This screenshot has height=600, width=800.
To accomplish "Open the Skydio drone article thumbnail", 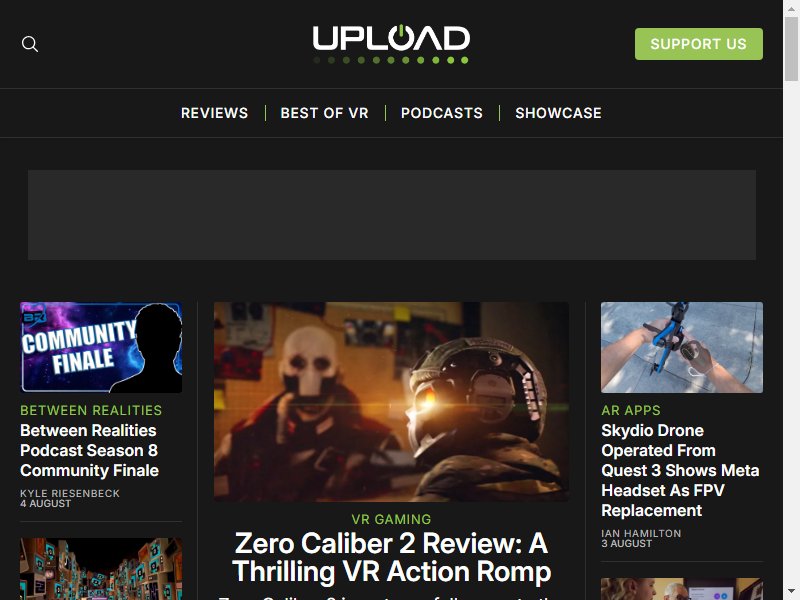I will click(x=682, y=347).
